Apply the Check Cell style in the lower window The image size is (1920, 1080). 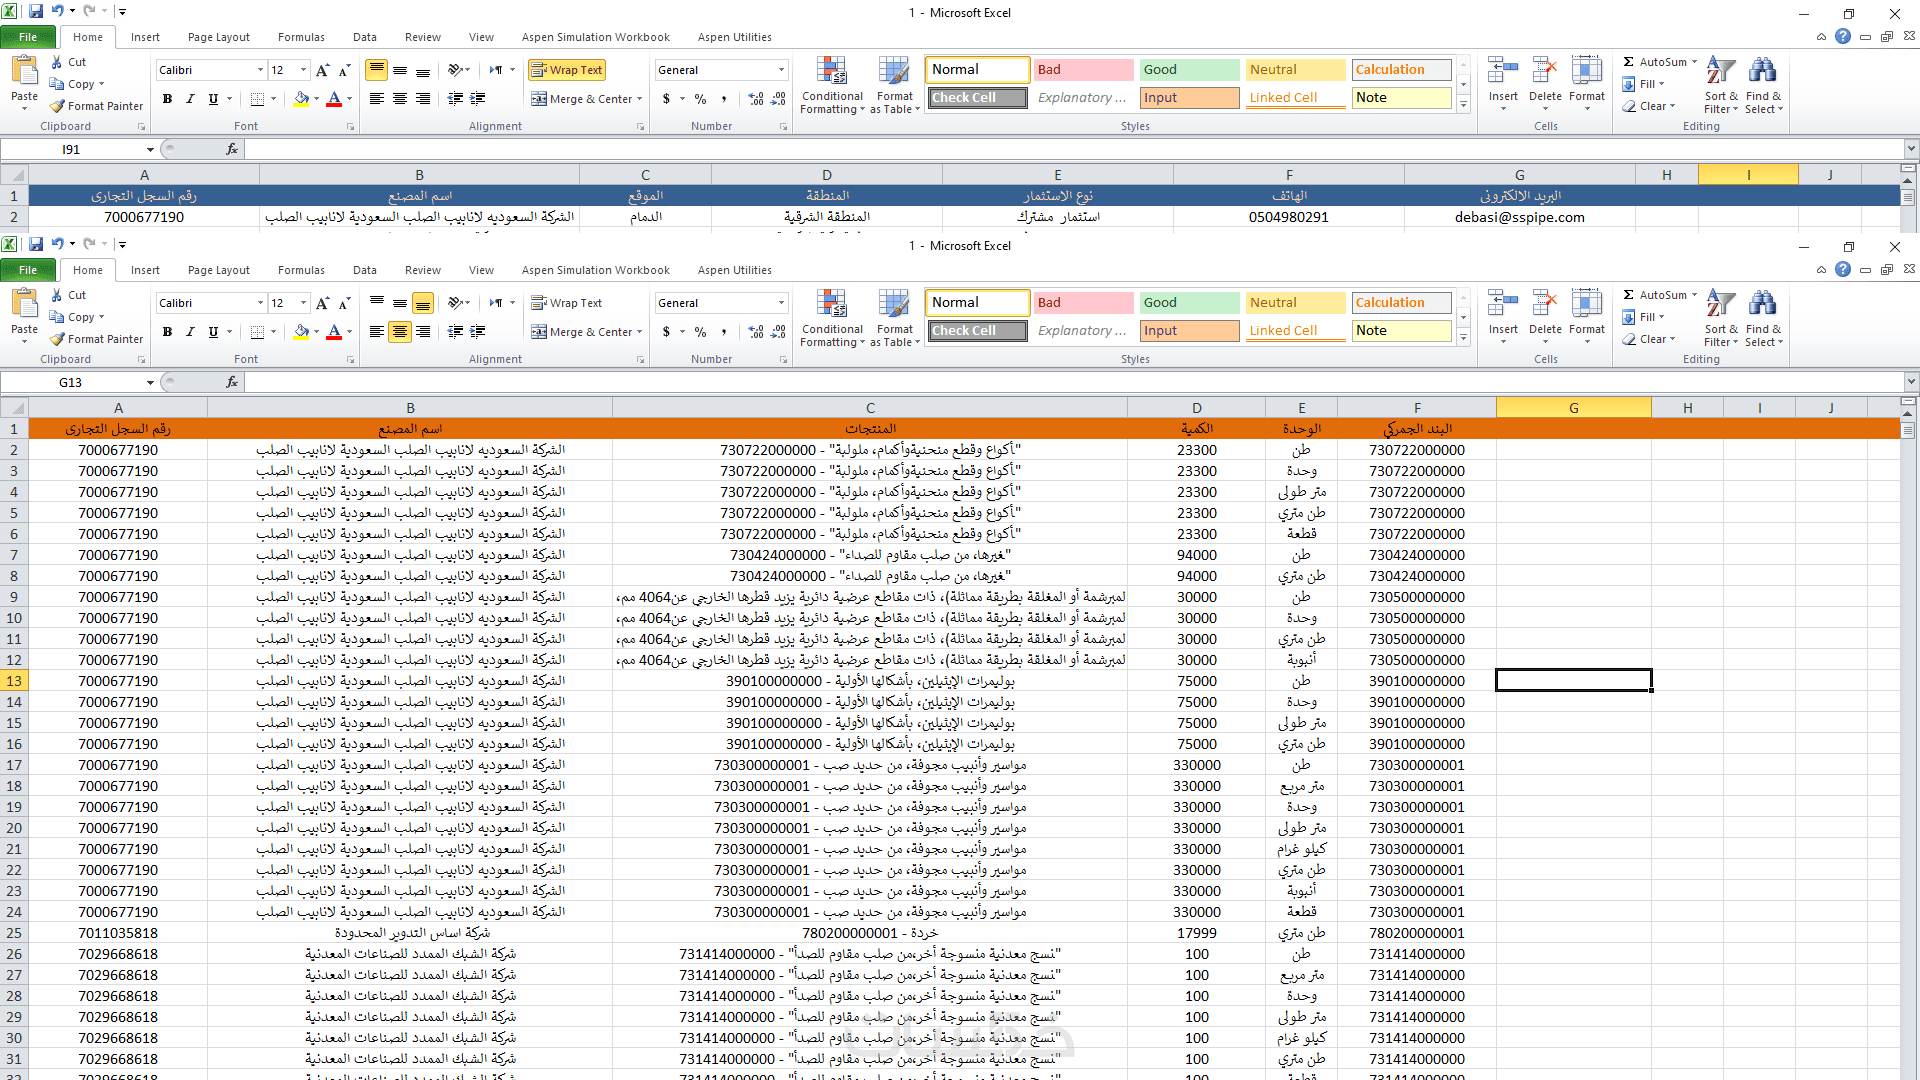(977, 331)
